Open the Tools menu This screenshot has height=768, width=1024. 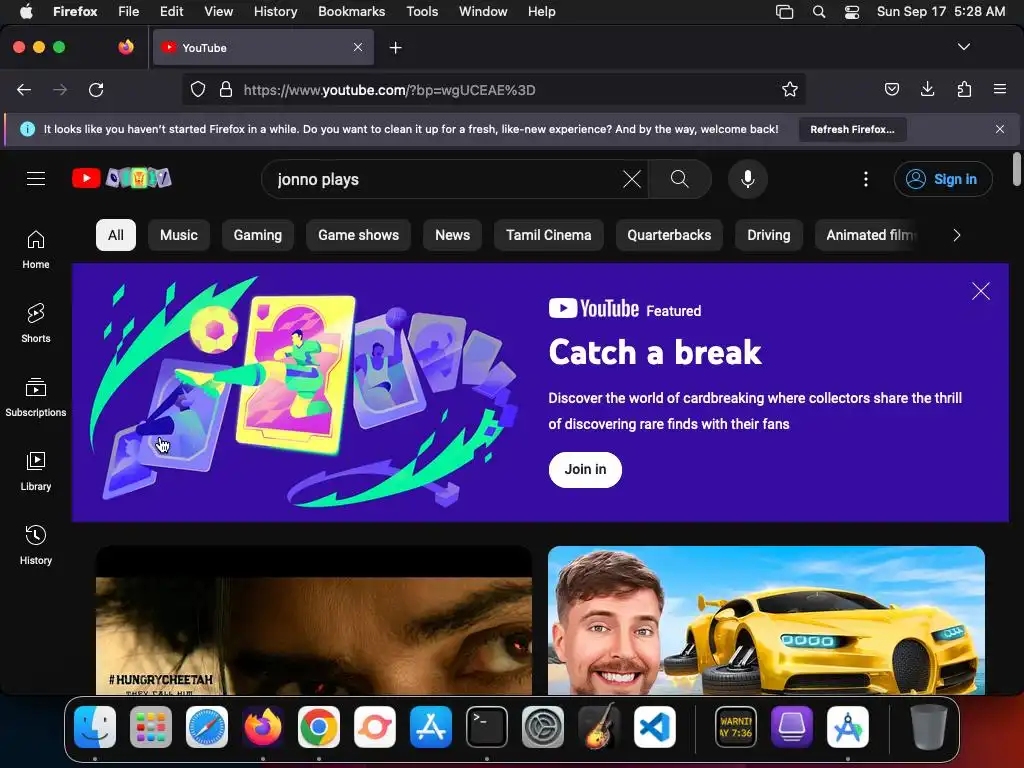[422, 12]
